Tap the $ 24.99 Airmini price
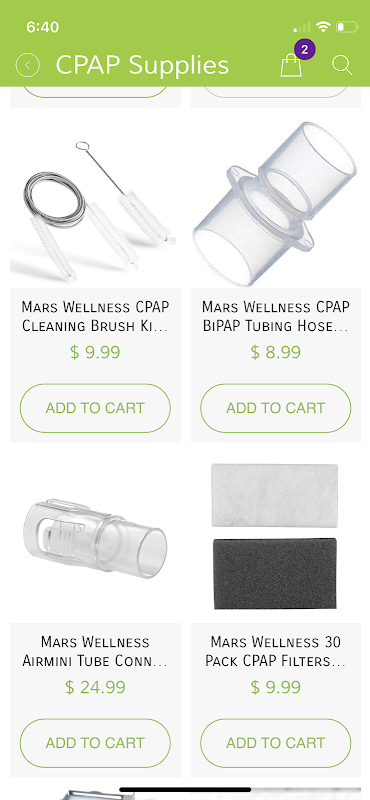Viewport: 370px width, 800px height. 95,687
